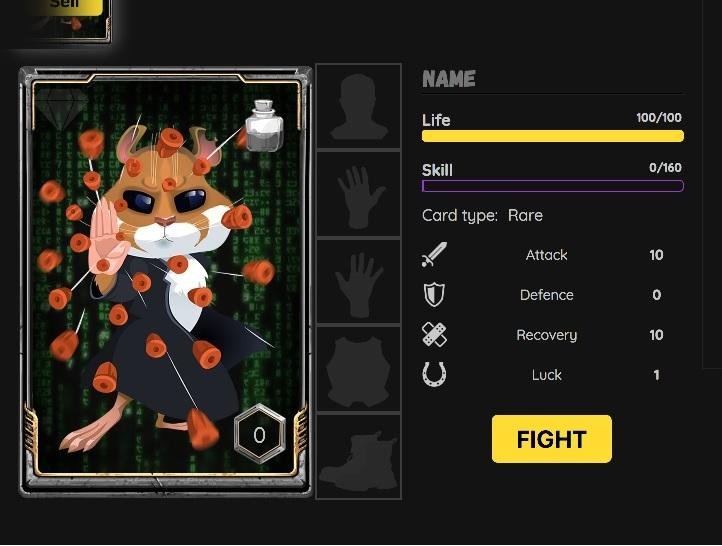722x546 pixels.
Task: Click the horseshoe Luck icon
Action: 434,374
